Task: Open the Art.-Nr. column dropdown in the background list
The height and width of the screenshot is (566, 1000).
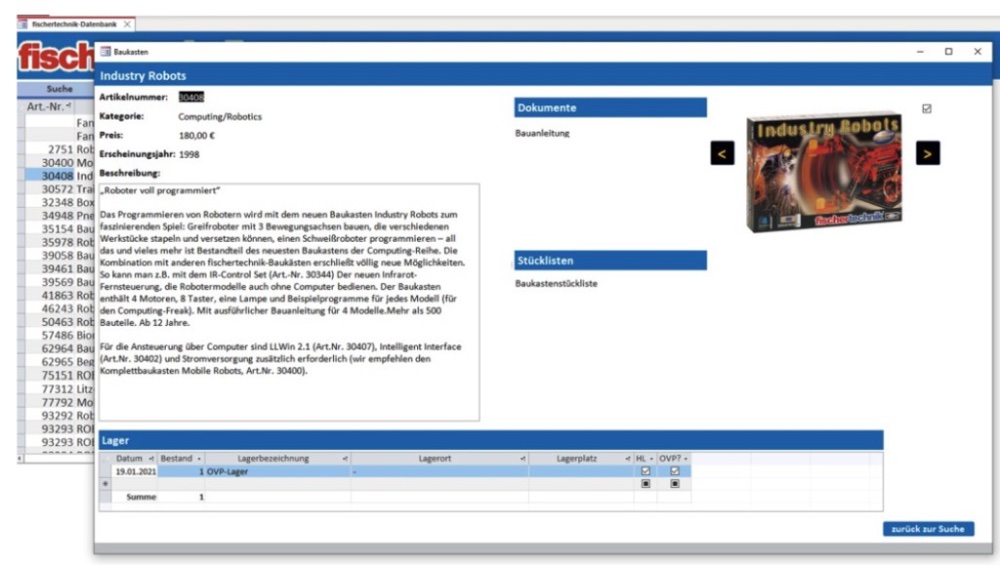Action: 68,106
